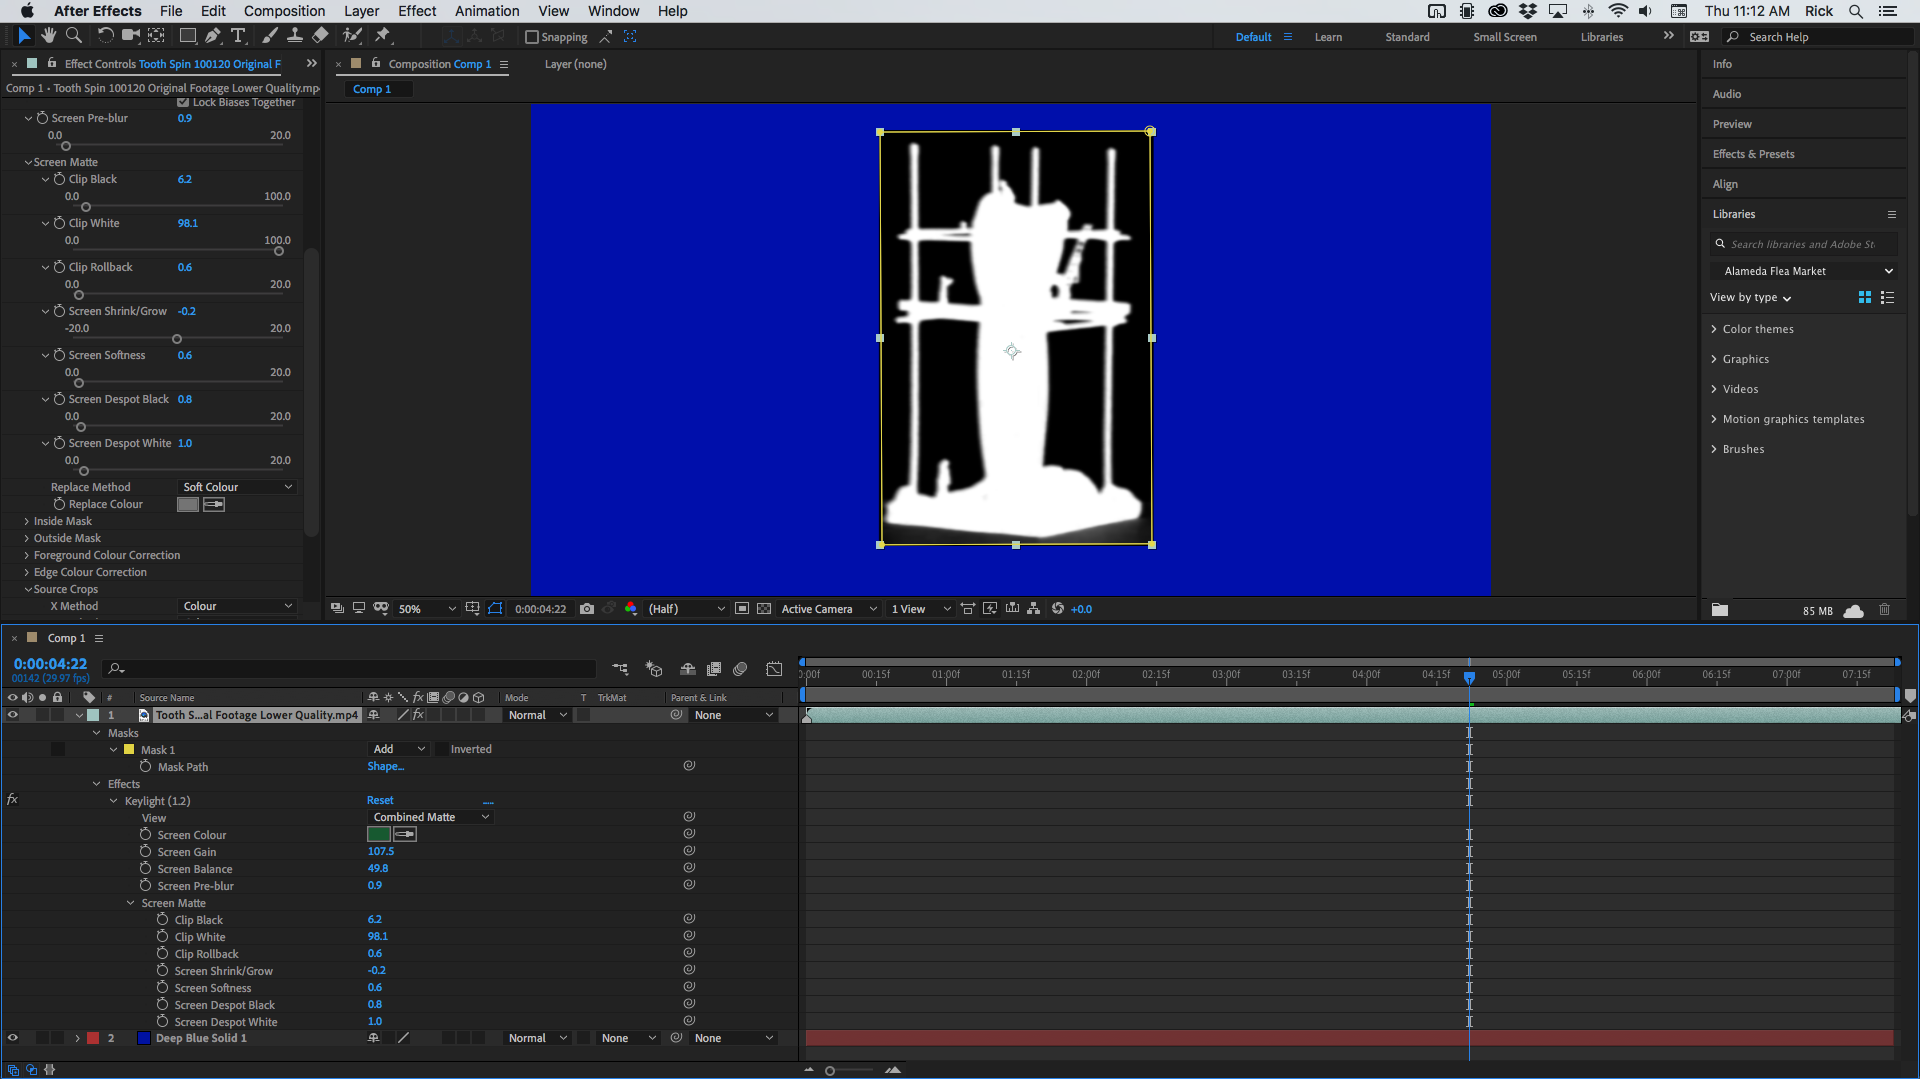
Task: Click the Replace Colour swatch
Action: pos(187,504)
